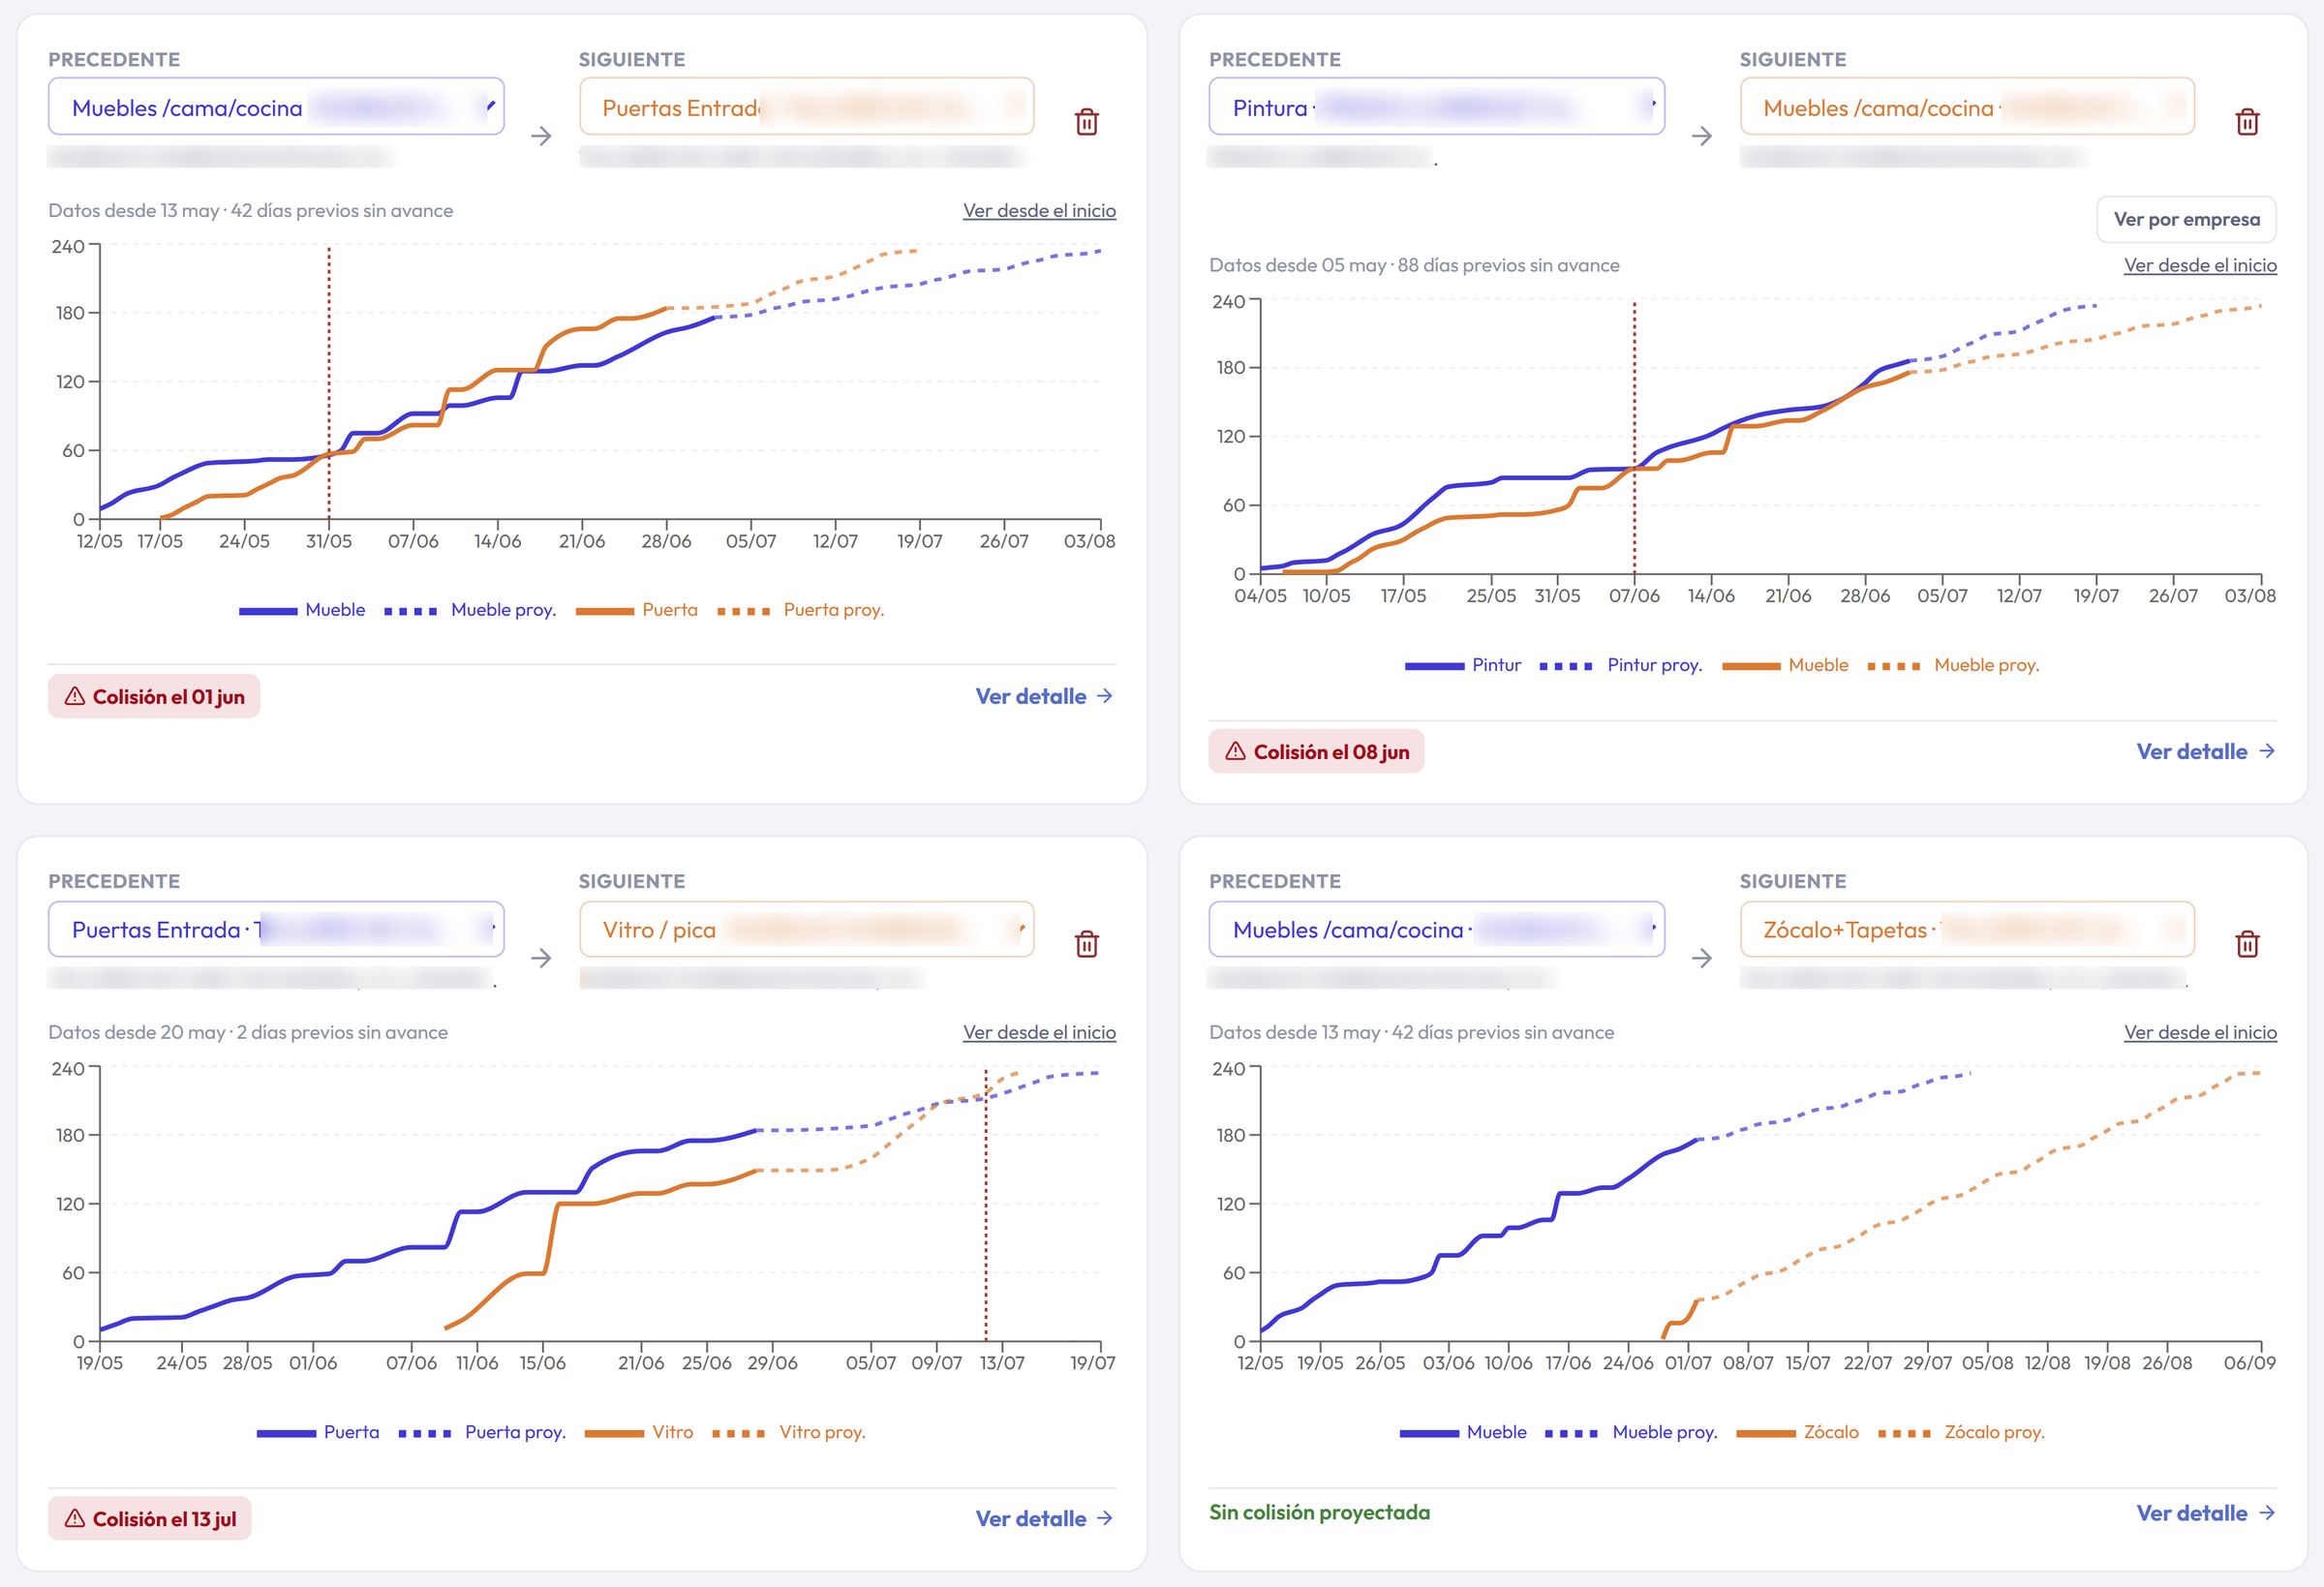
Task: Toggle Puerta proy. legend in Vitro chart
Action: click(x=482, y=1432)
